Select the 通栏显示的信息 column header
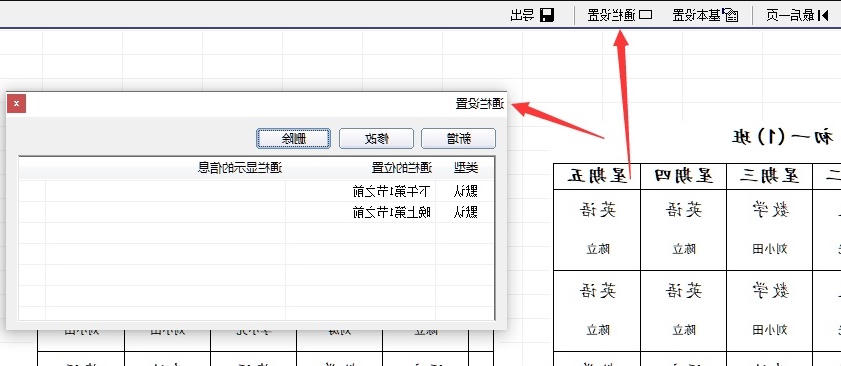Screen dimensions: 841x366 tap(240, 169)
